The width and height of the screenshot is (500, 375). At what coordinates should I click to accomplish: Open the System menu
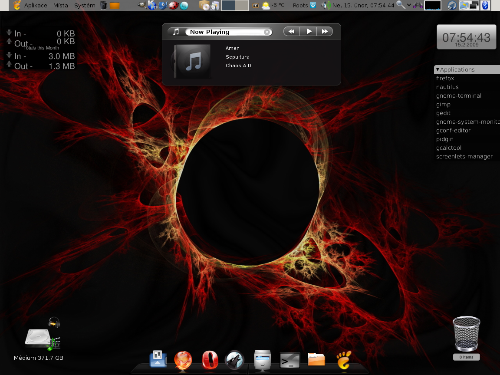[x=85, y=5]
